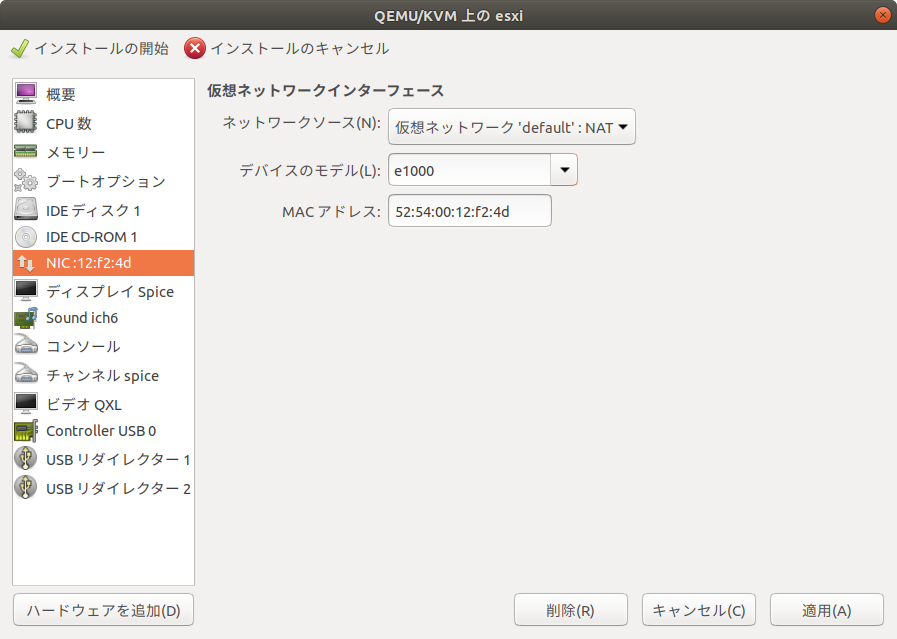Click the 削除(R) button
This screenshot has height=639, width=897.
pos(570,610)
